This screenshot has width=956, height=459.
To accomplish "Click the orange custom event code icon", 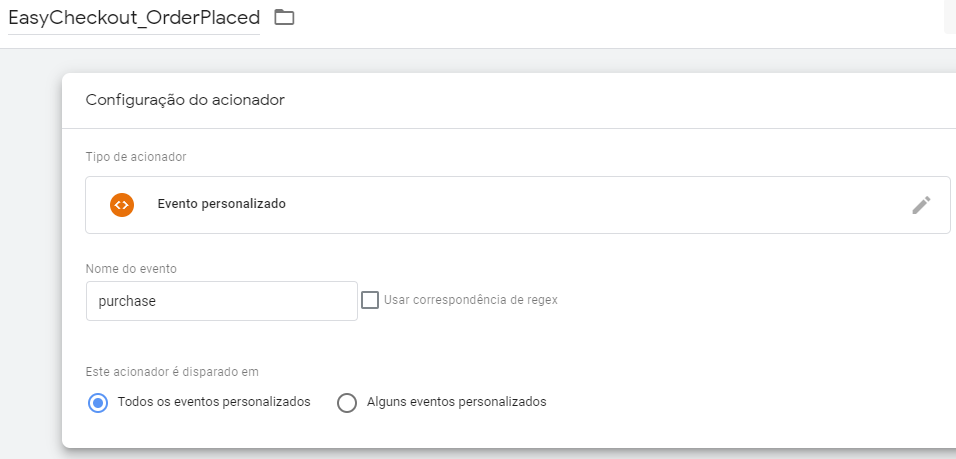I will point(122,205).
